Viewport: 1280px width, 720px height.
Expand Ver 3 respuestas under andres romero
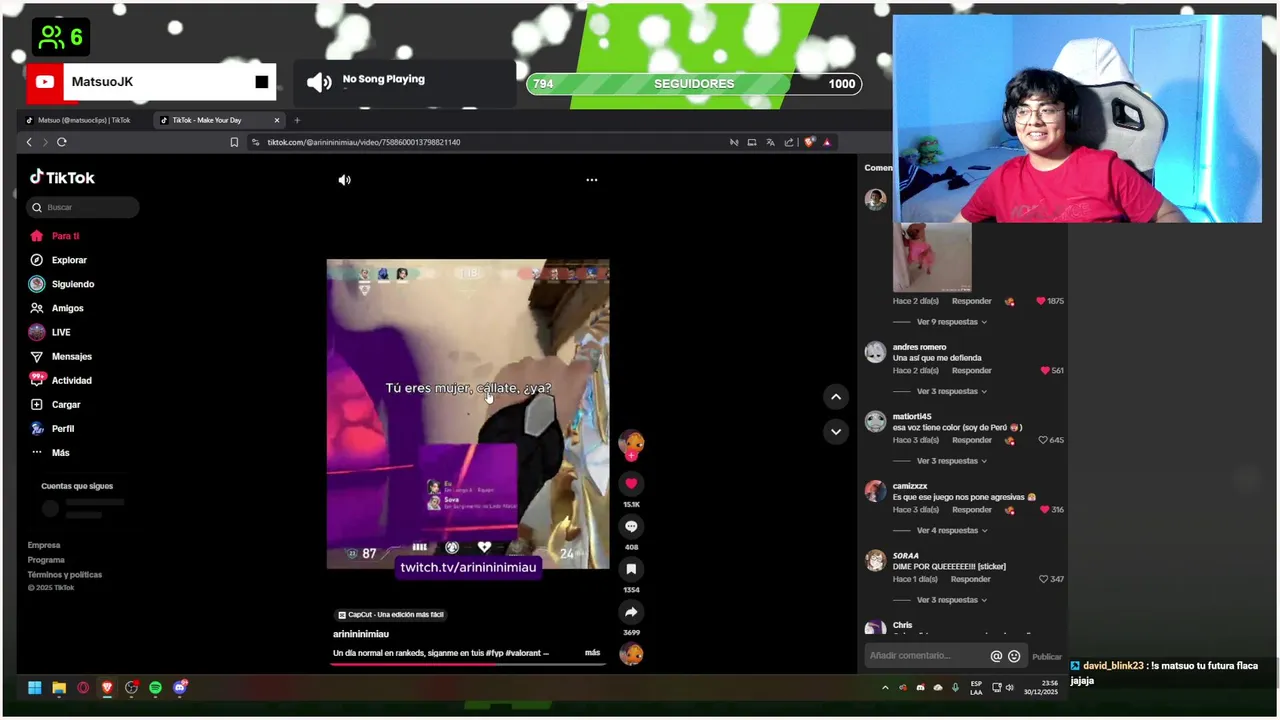pos(952,391)
